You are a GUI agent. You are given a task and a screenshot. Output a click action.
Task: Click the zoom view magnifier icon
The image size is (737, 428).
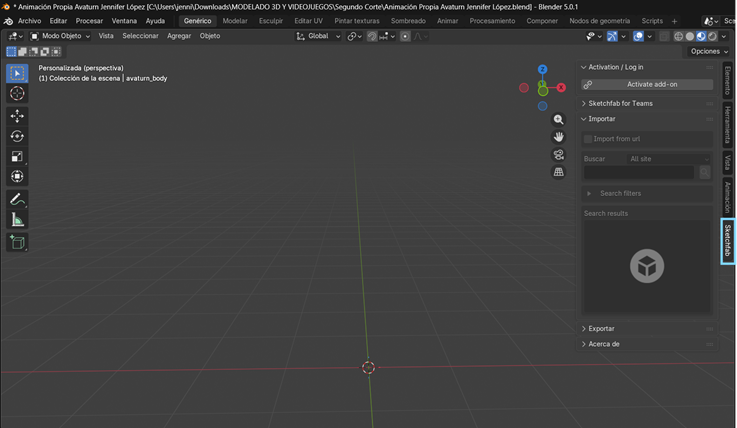pos(558,120)
